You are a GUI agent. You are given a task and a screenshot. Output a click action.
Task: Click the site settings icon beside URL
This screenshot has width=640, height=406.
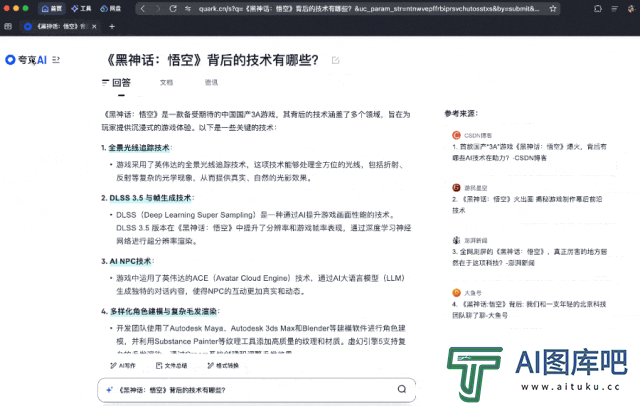(188, 9)
